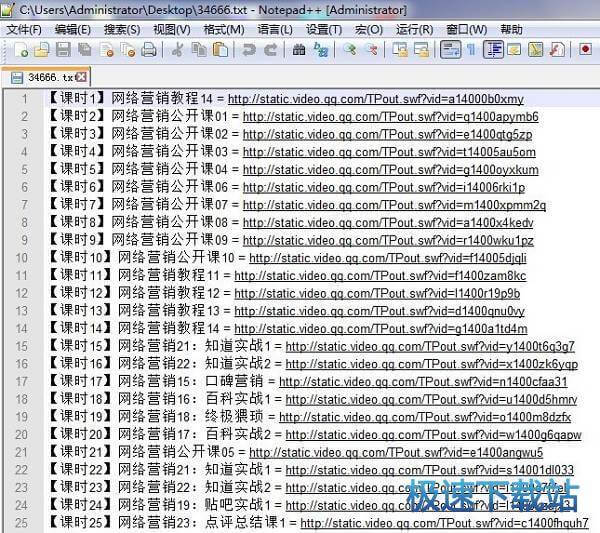Start macro recording with red dot icon

pyautogui.click(x=585, y=49)
